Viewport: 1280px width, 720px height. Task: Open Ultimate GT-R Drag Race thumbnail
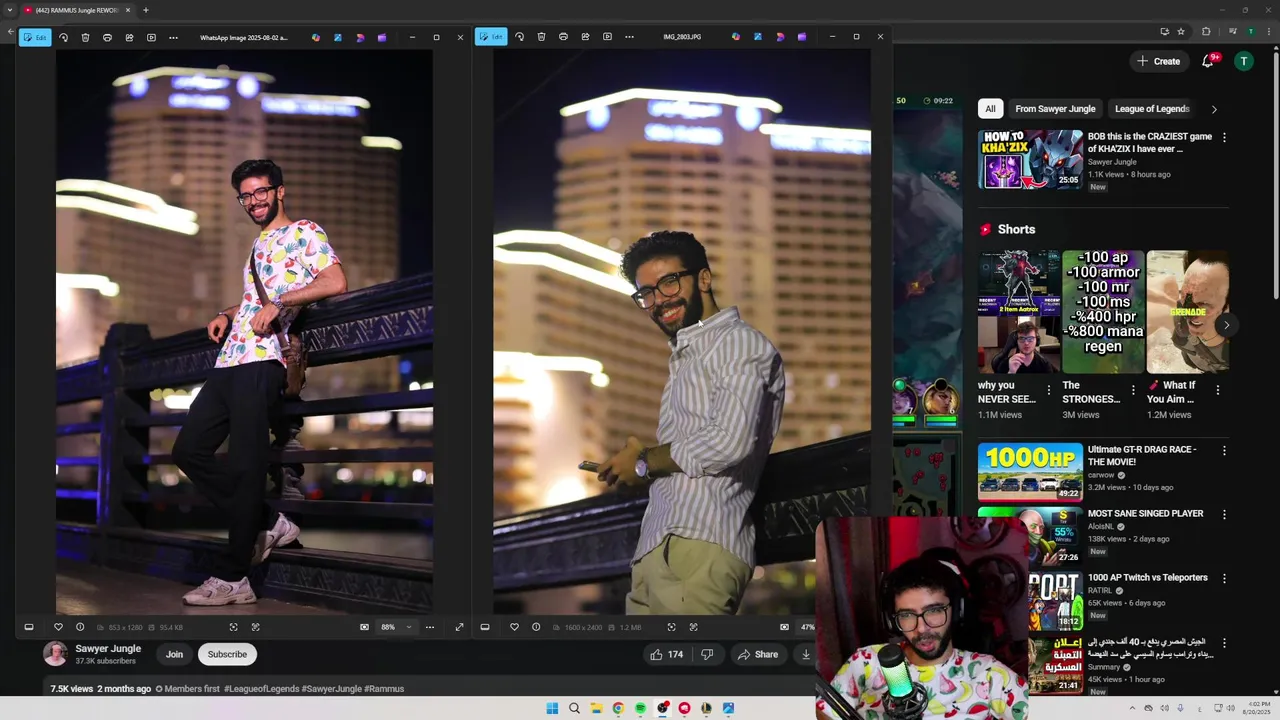1030,472
